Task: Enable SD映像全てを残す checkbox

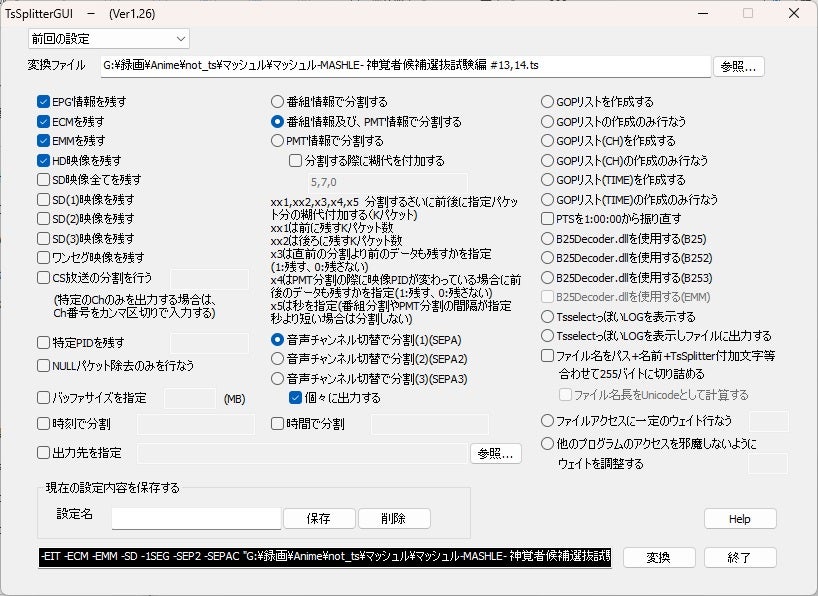Action: pyautogui.click(x=44, y=180)
